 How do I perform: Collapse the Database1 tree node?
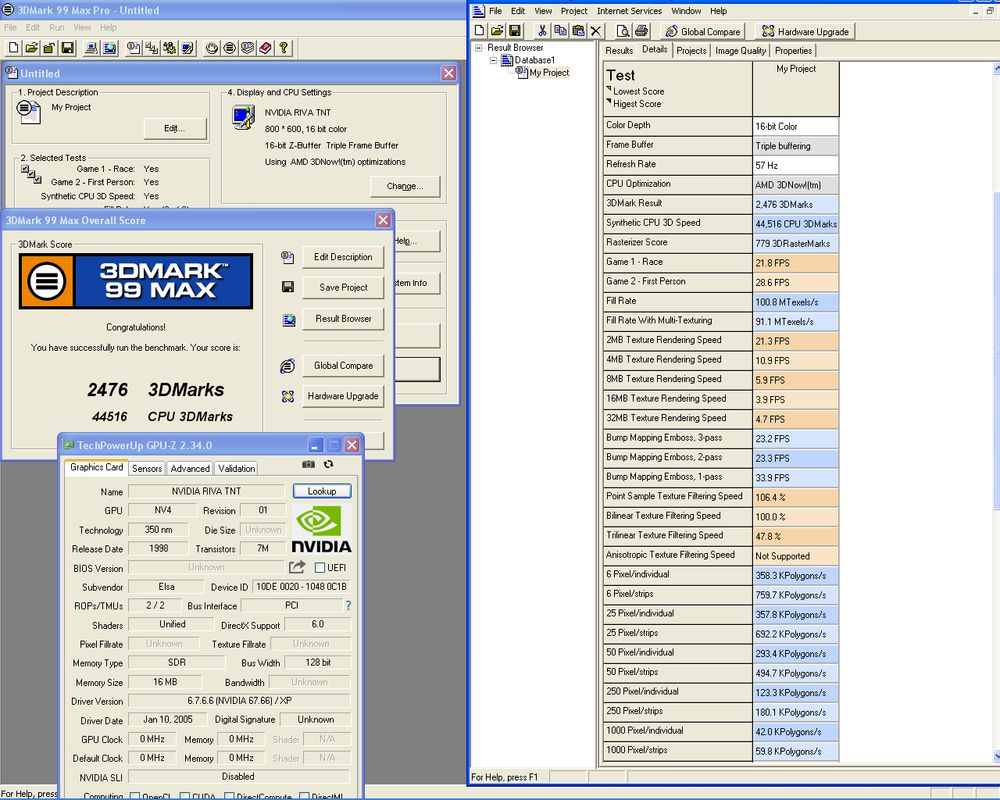[x=493, y=60]
